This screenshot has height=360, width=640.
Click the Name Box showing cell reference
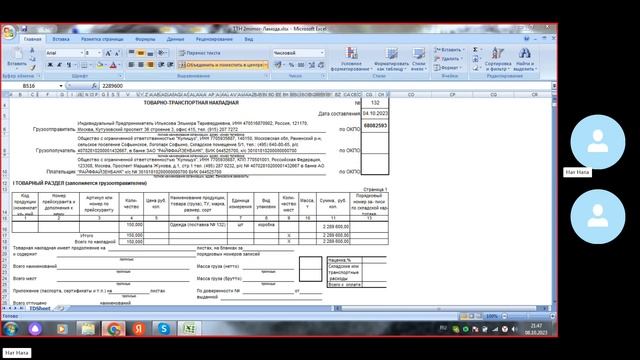click(x=32, y=86)
